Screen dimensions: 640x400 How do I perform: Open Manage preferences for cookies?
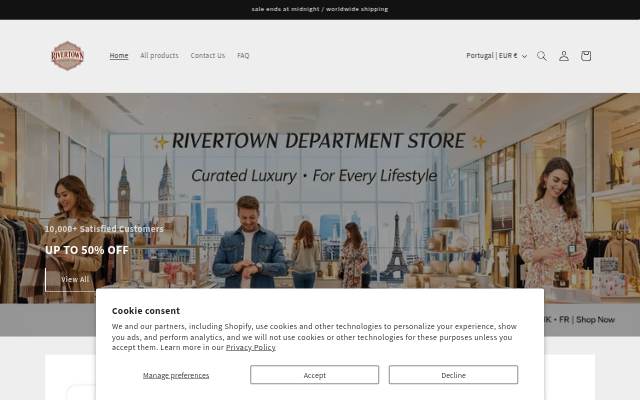coord(176,375)
